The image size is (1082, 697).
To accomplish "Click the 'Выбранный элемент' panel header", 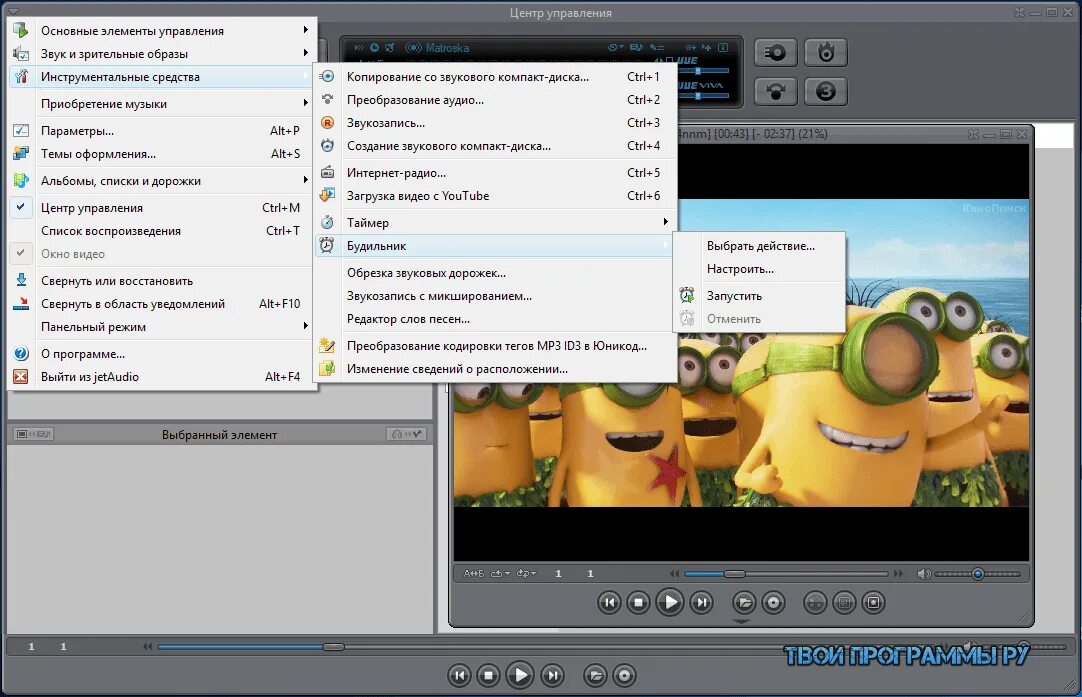I will (x=219, y=435).
